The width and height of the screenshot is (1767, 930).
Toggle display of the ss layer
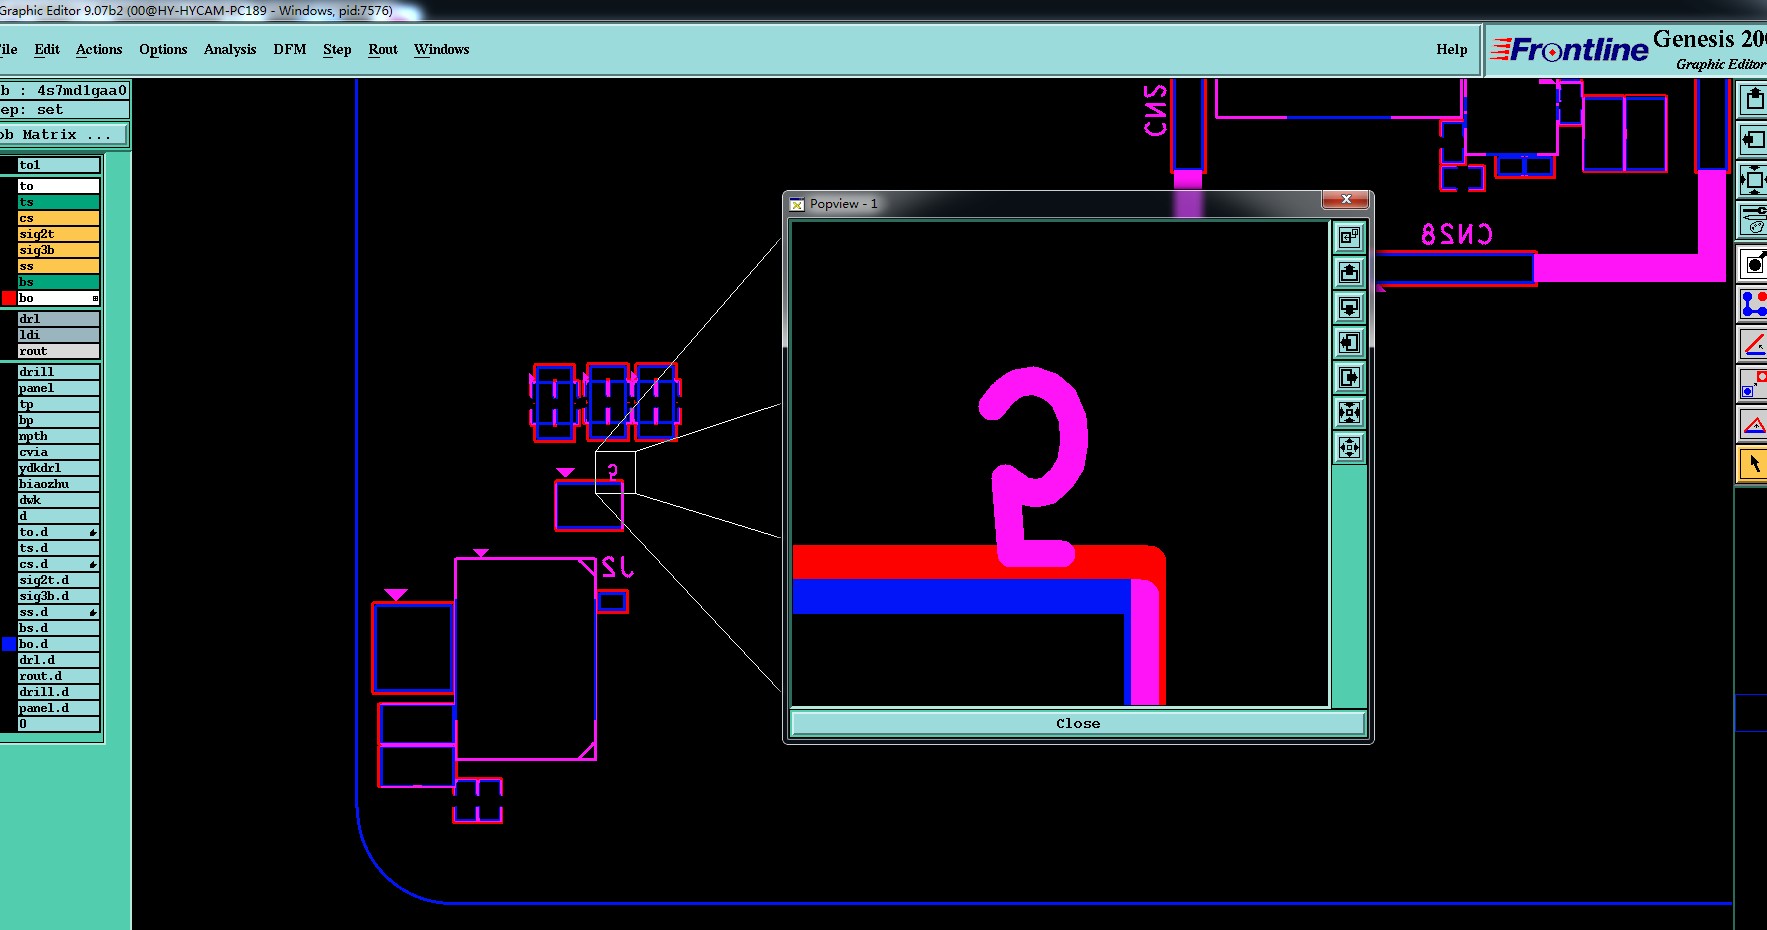[x=59, y=266]
